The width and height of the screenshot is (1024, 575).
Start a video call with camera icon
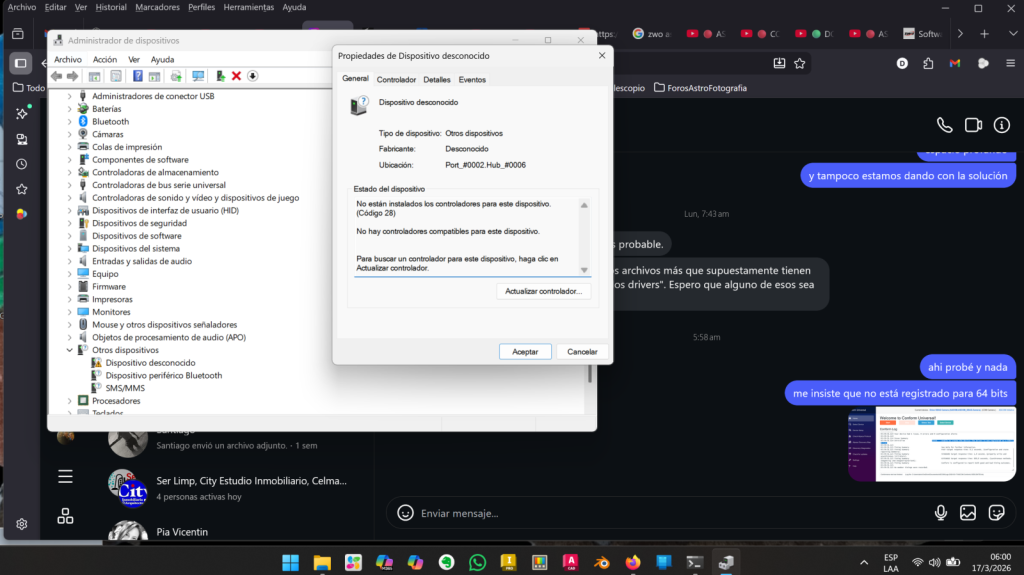coord(973,125)
